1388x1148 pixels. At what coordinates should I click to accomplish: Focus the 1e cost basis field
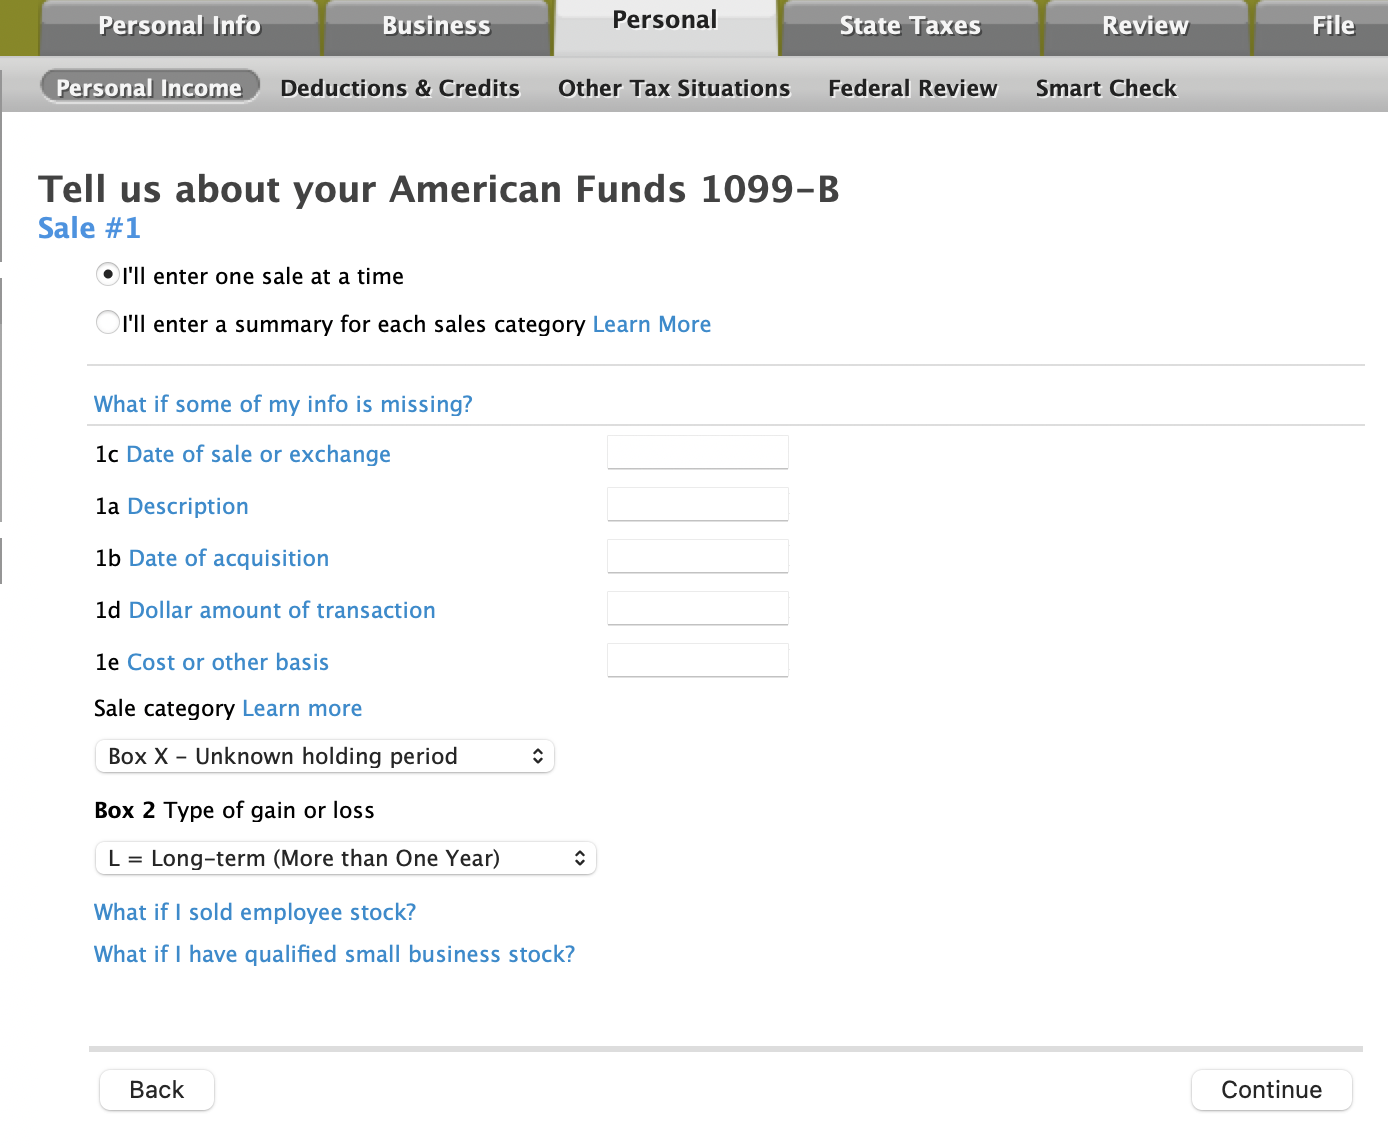pos(698,660)
